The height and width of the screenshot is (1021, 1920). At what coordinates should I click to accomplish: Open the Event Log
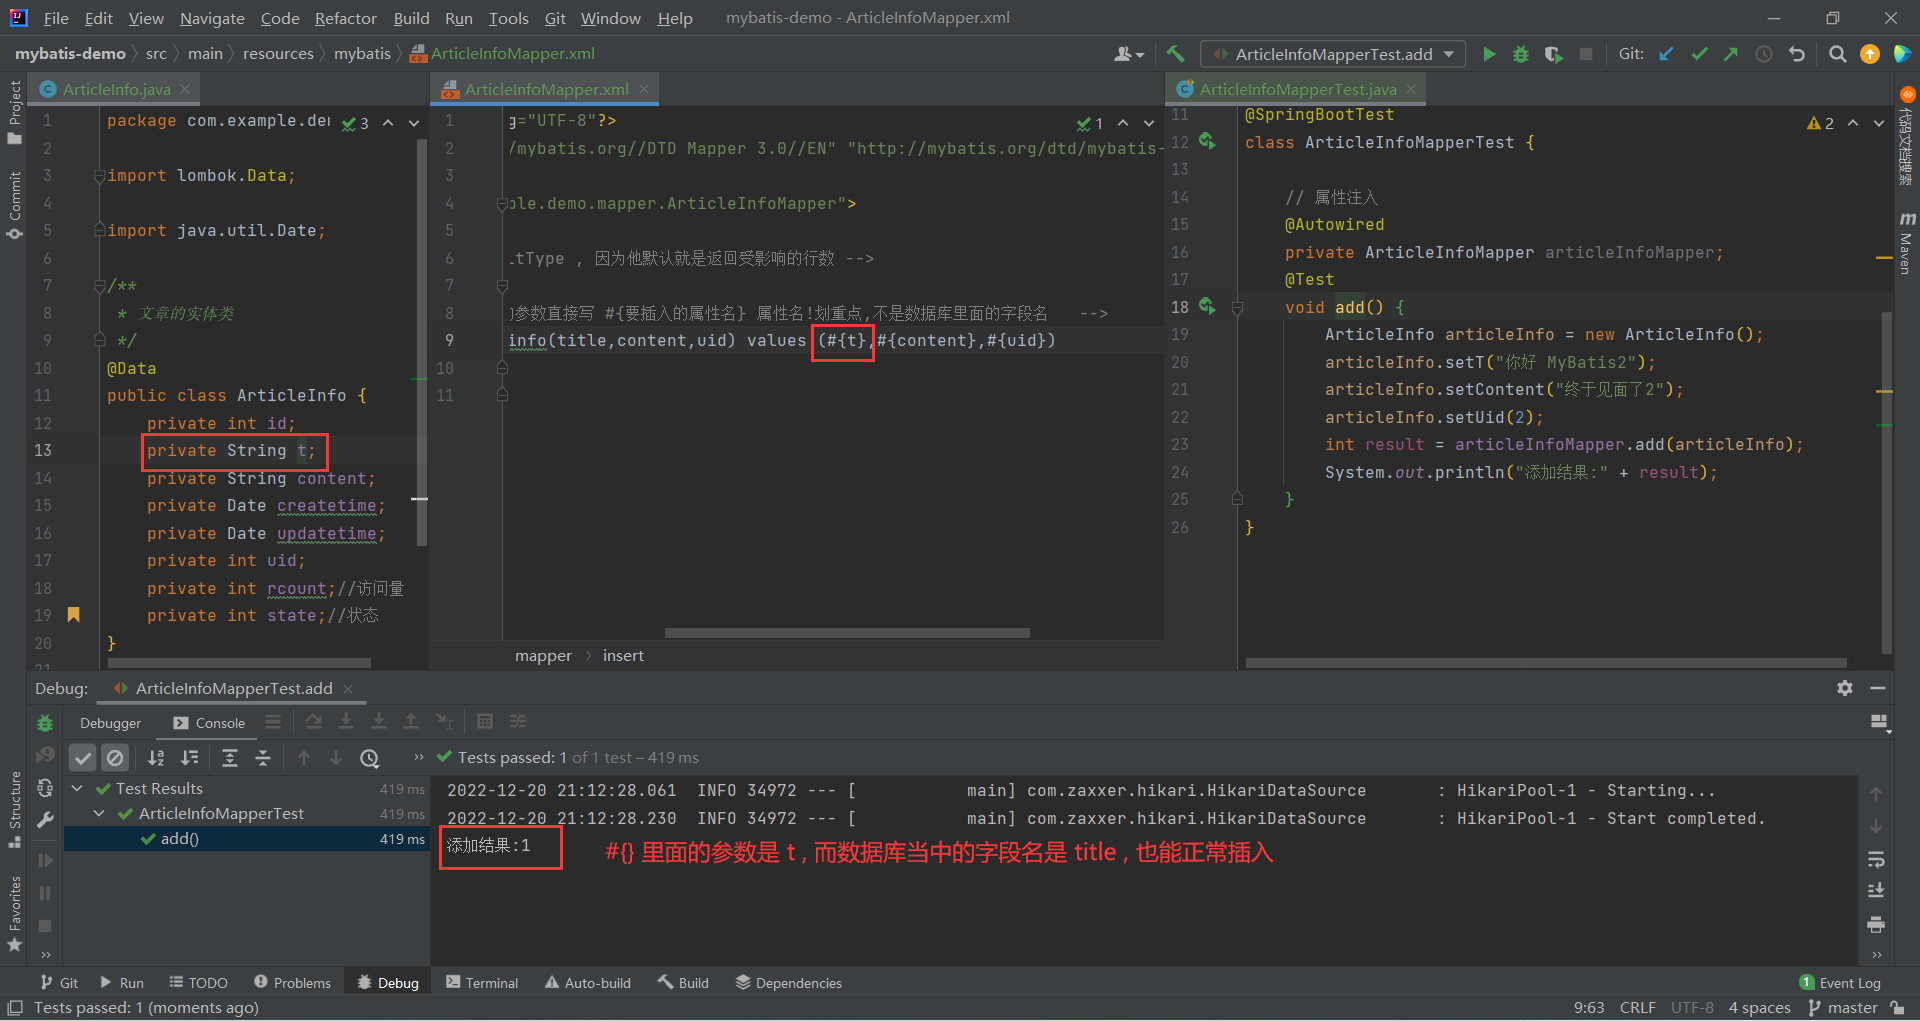[1840, 983]
